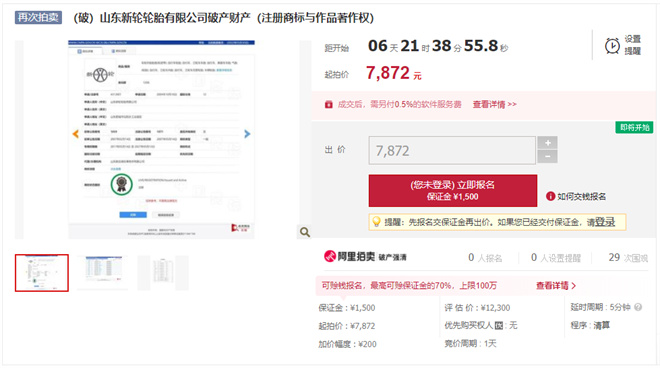Viewport: 660px width, 368px height.
Task: Select the first trademark thumbnail
Action: (42, 273)
